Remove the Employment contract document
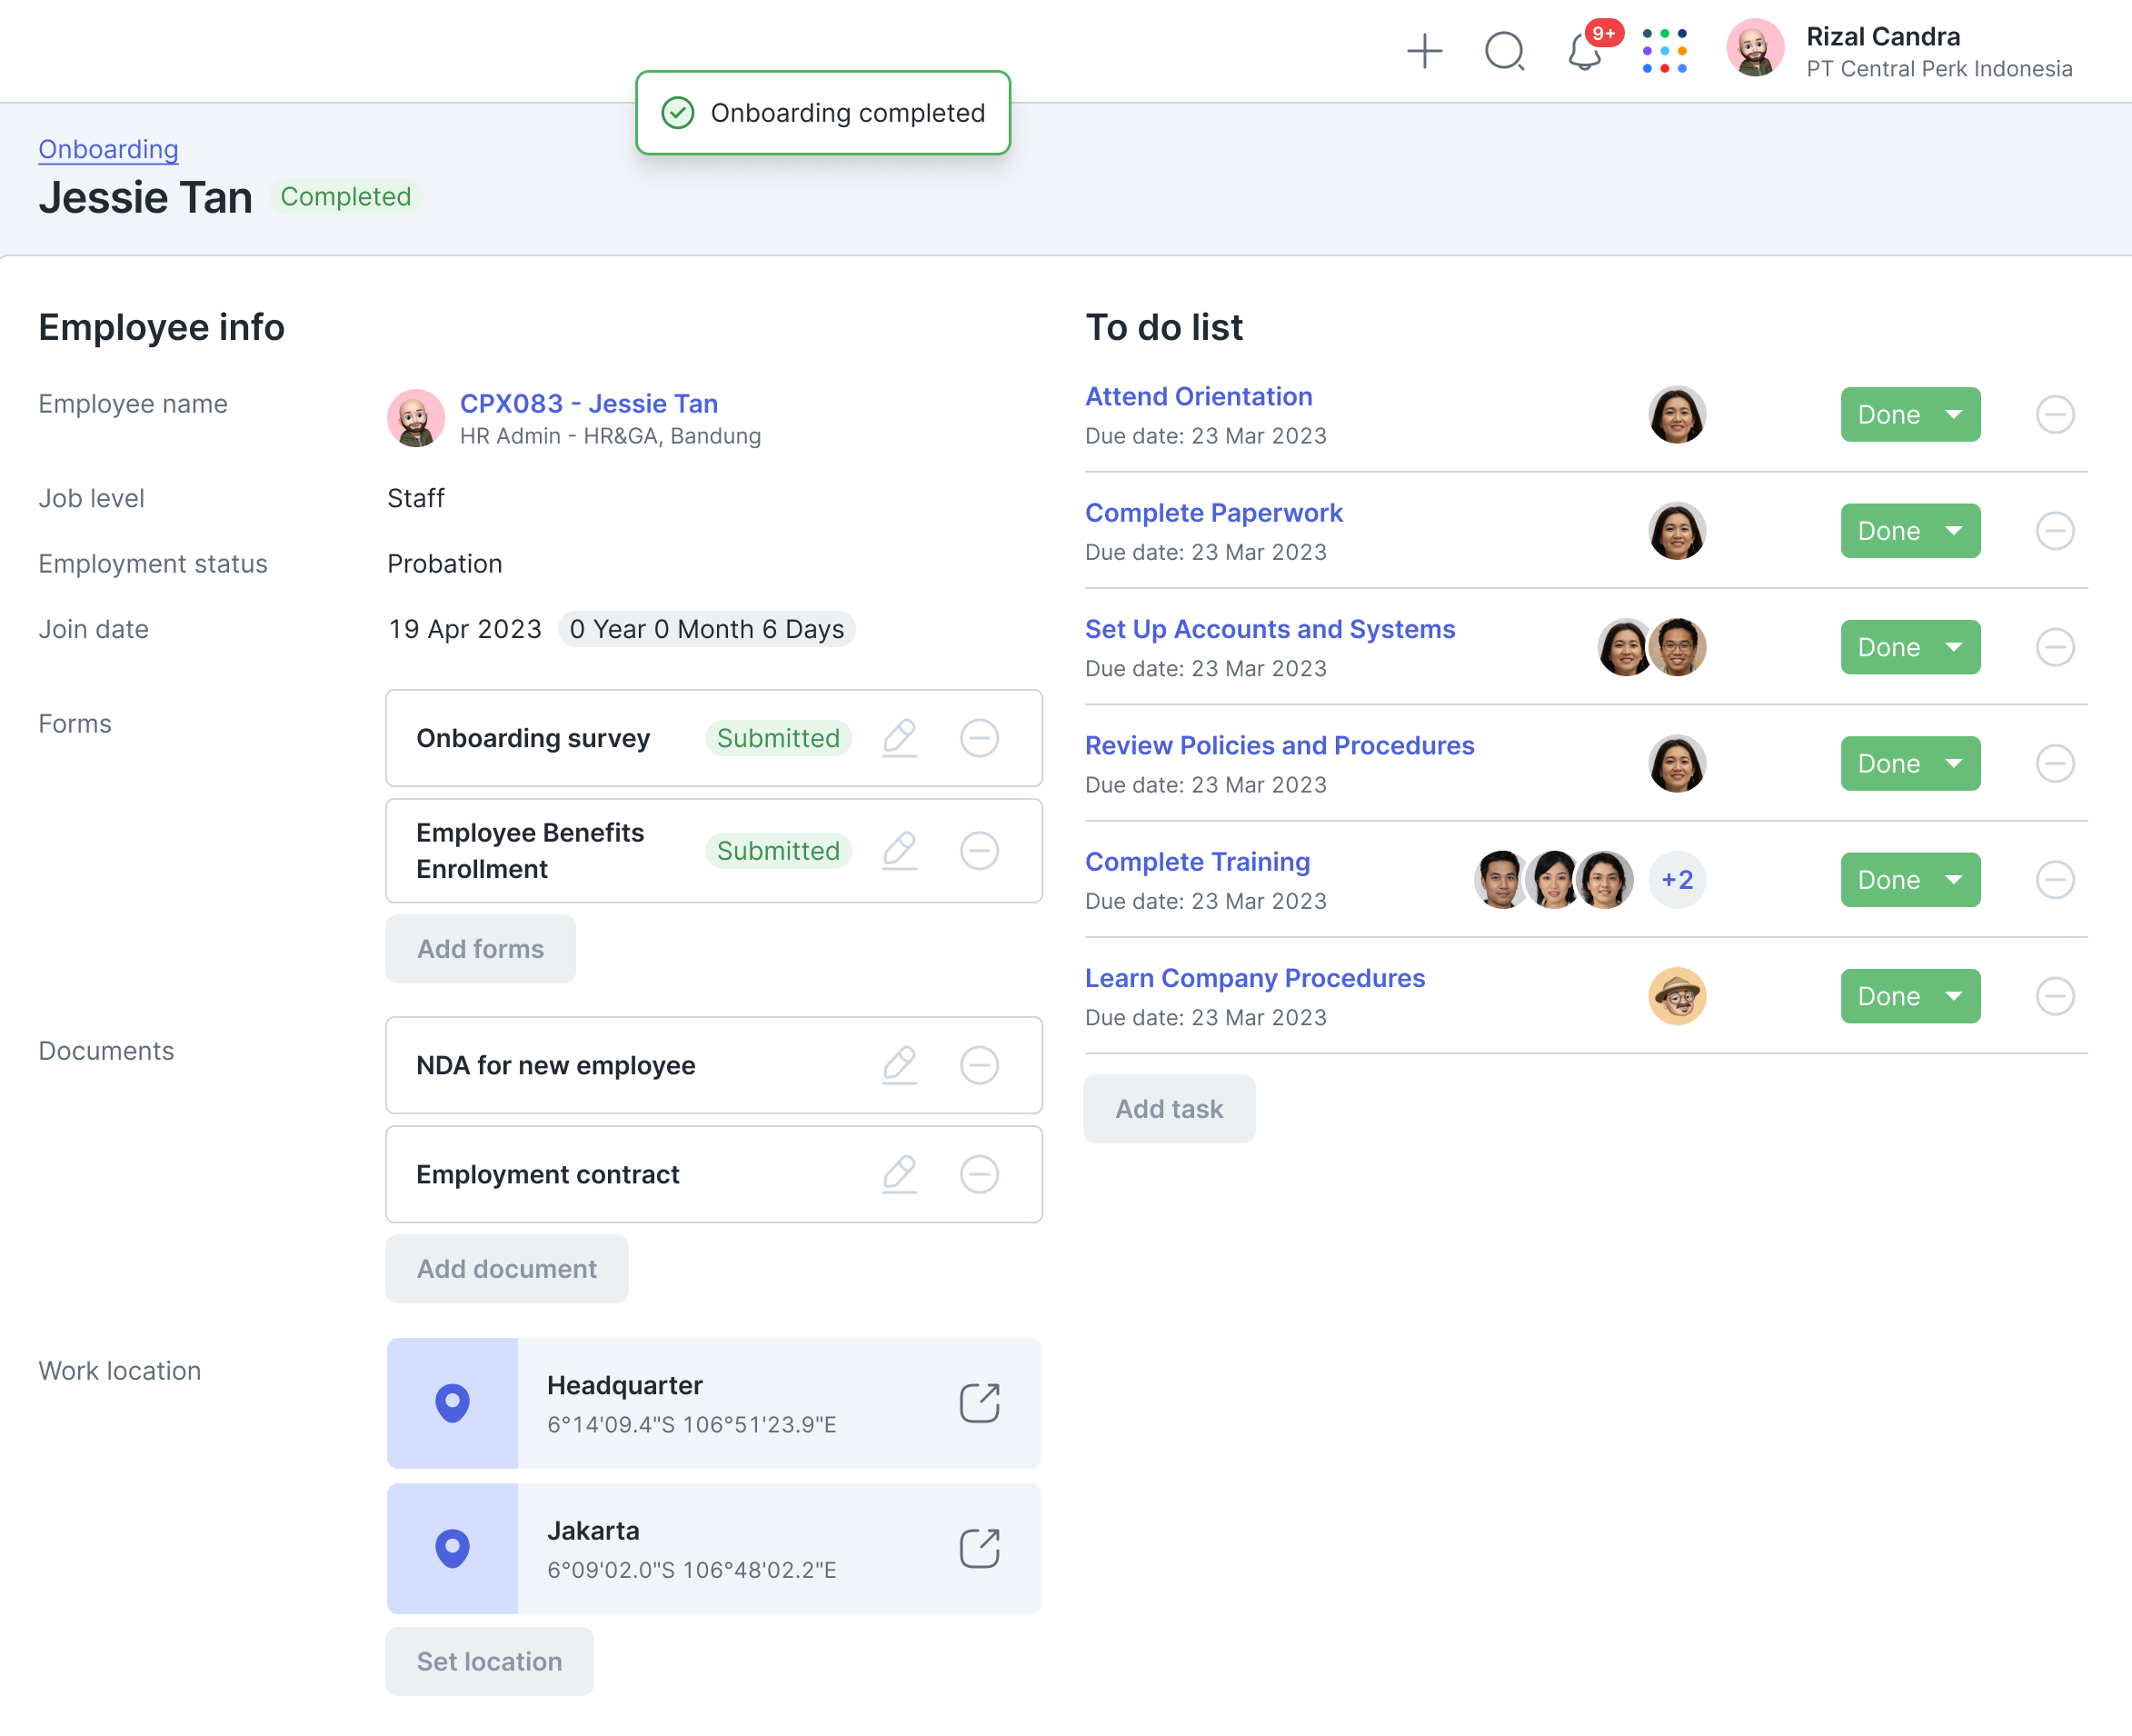The width and height of the screenshot is (2132, 1736). pos(979,1174)
